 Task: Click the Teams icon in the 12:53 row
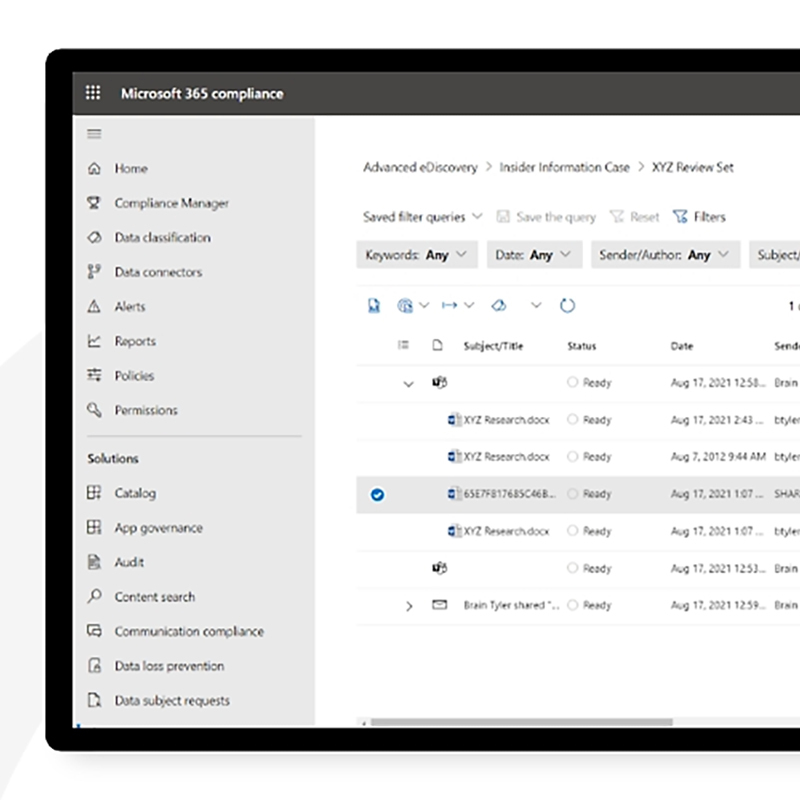point(439,568)
